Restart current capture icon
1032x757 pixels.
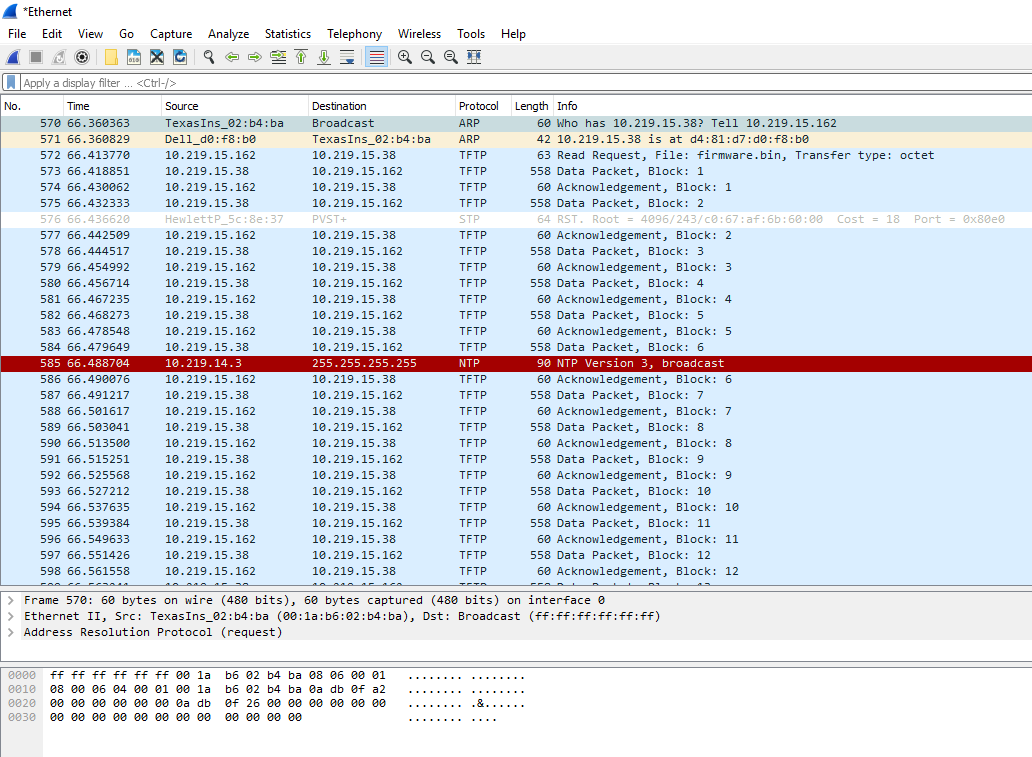pos(59,57)
